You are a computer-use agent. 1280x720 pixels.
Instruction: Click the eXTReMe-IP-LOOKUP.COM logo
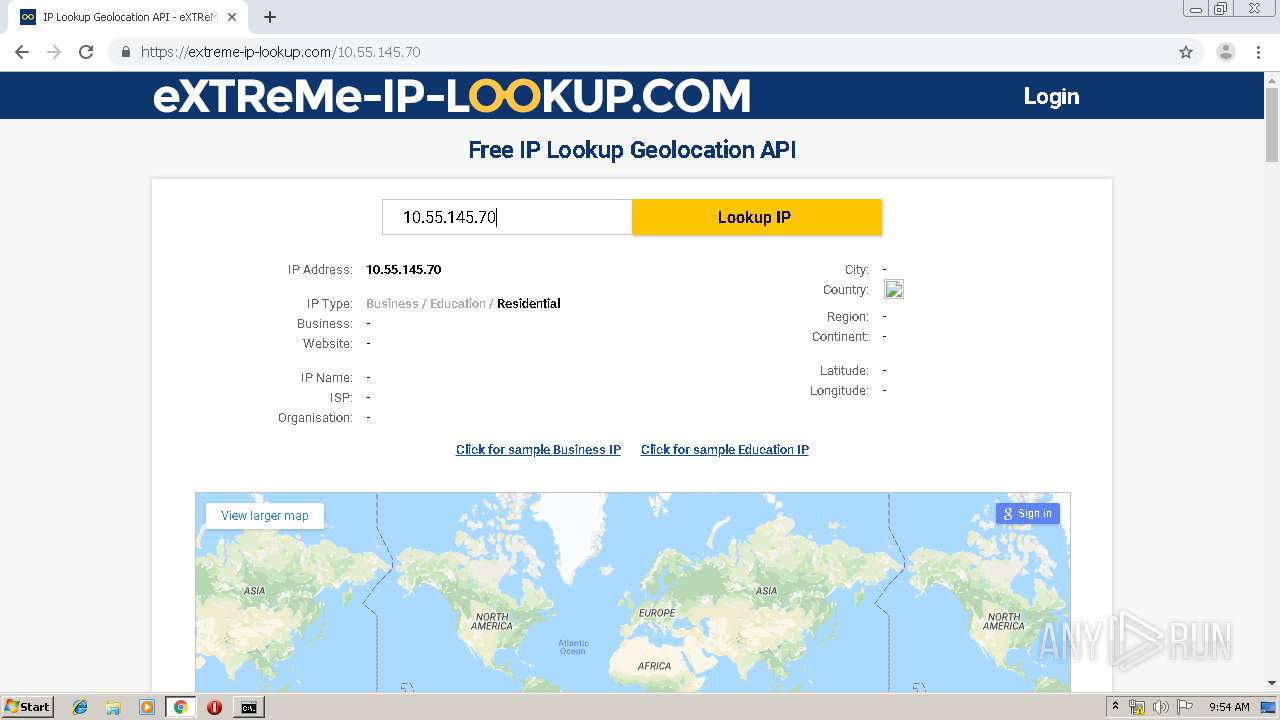[x=451, y=96]
